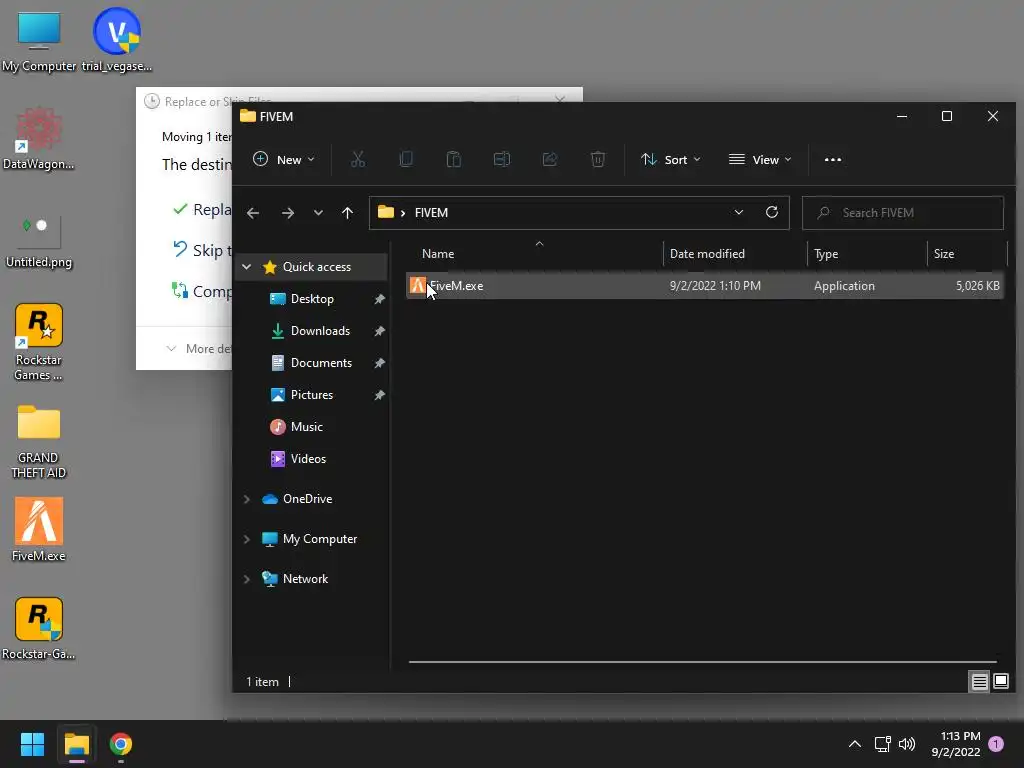1024x768 pixels.
Task: Click FIVEM address bar path
Action: point(431,213)
